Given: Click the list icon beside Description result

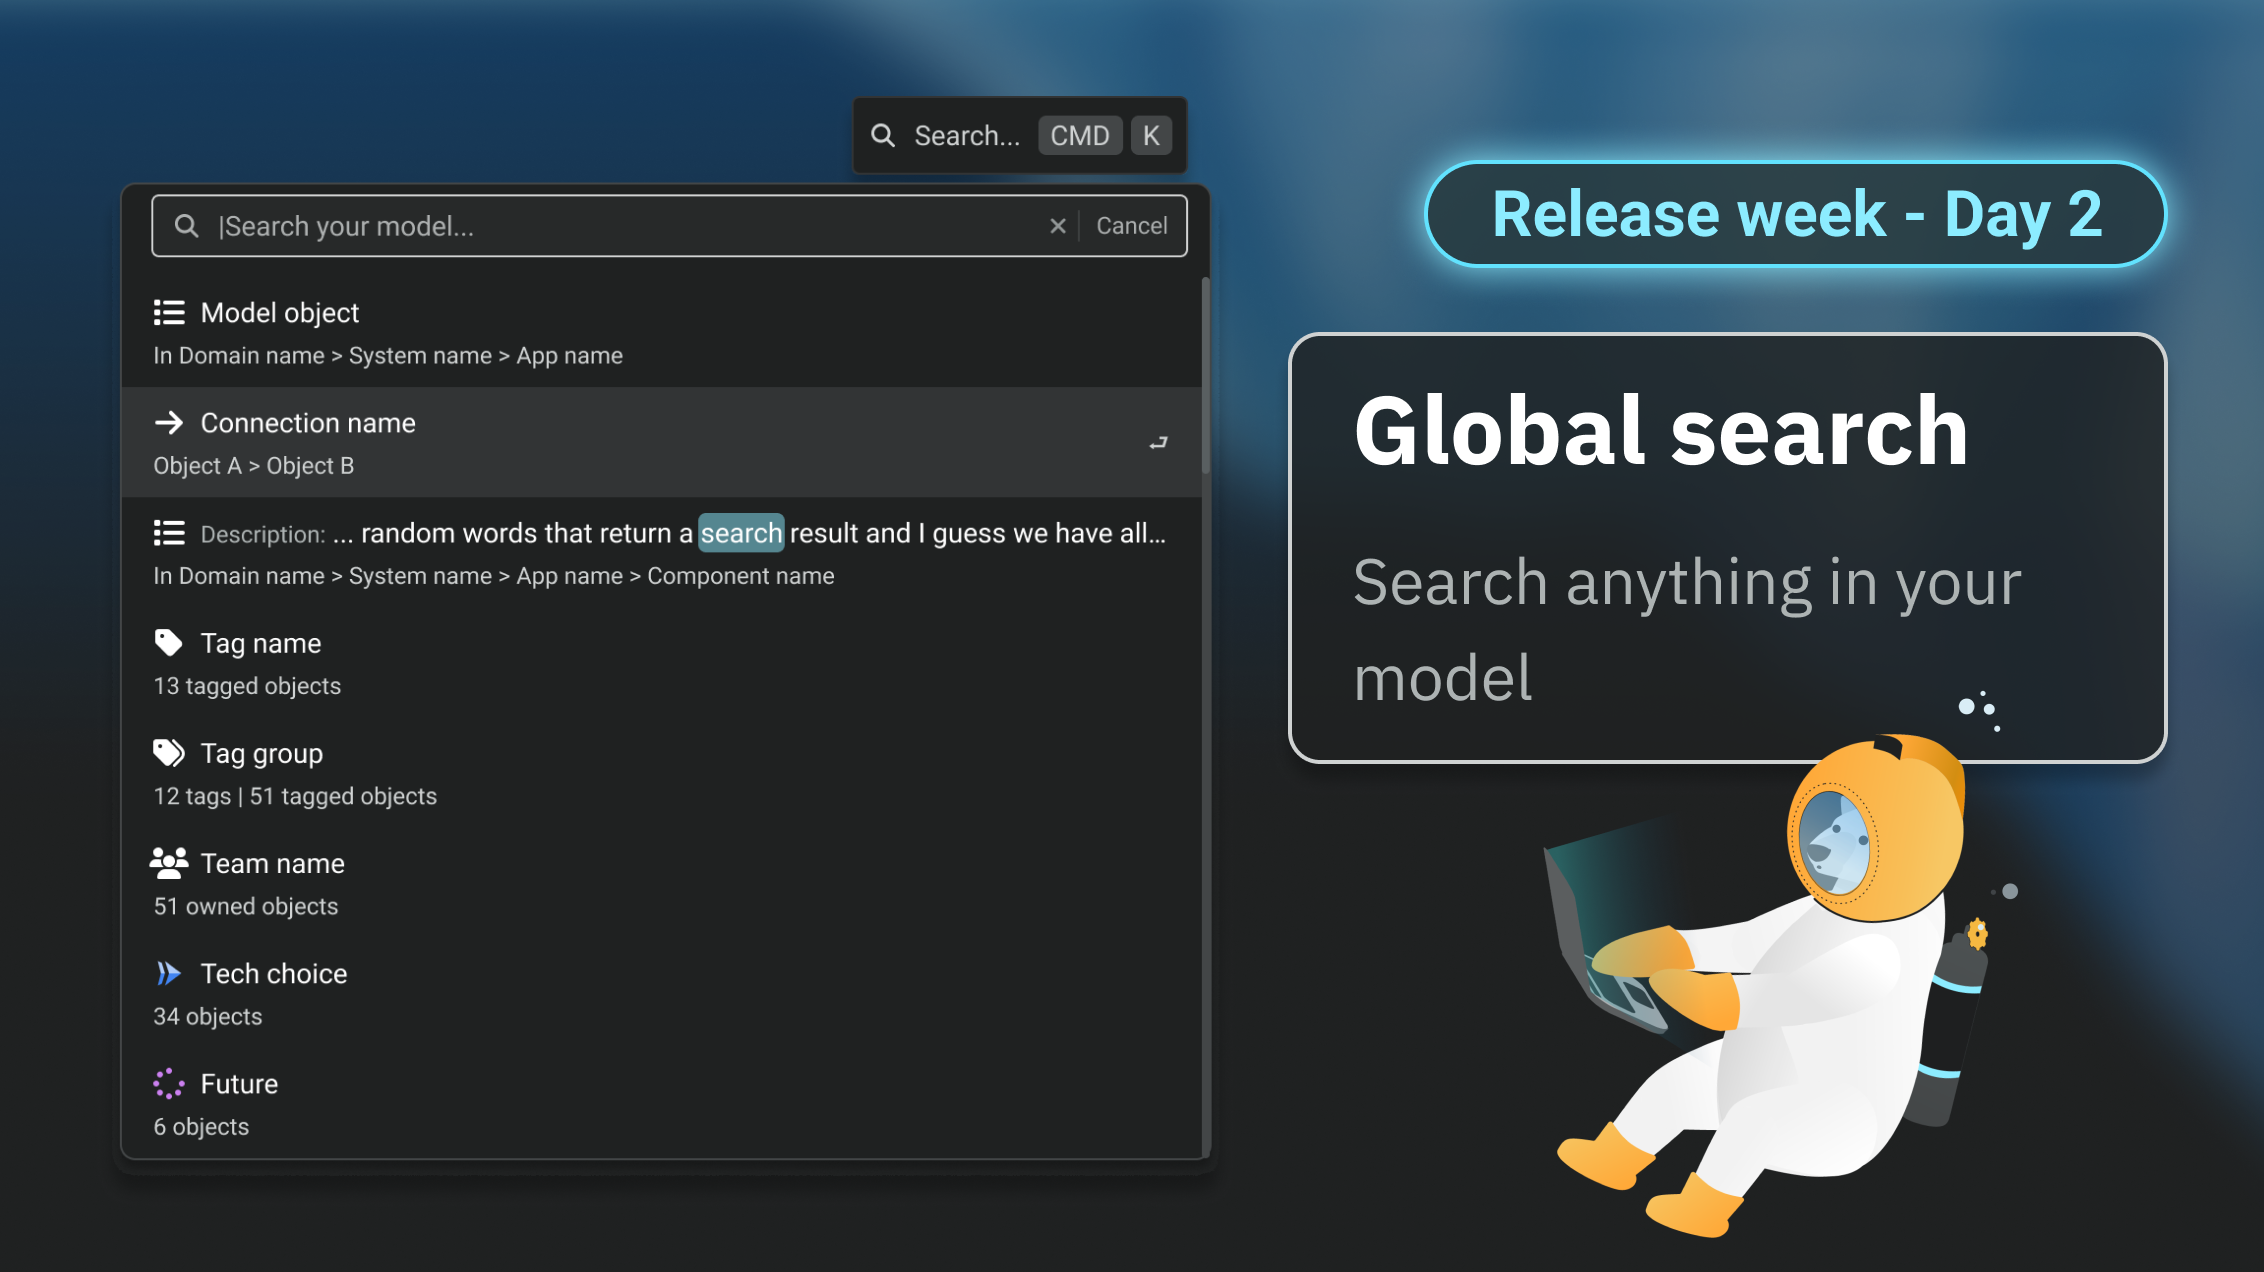Looking at the screenshot, I should 169,533.
